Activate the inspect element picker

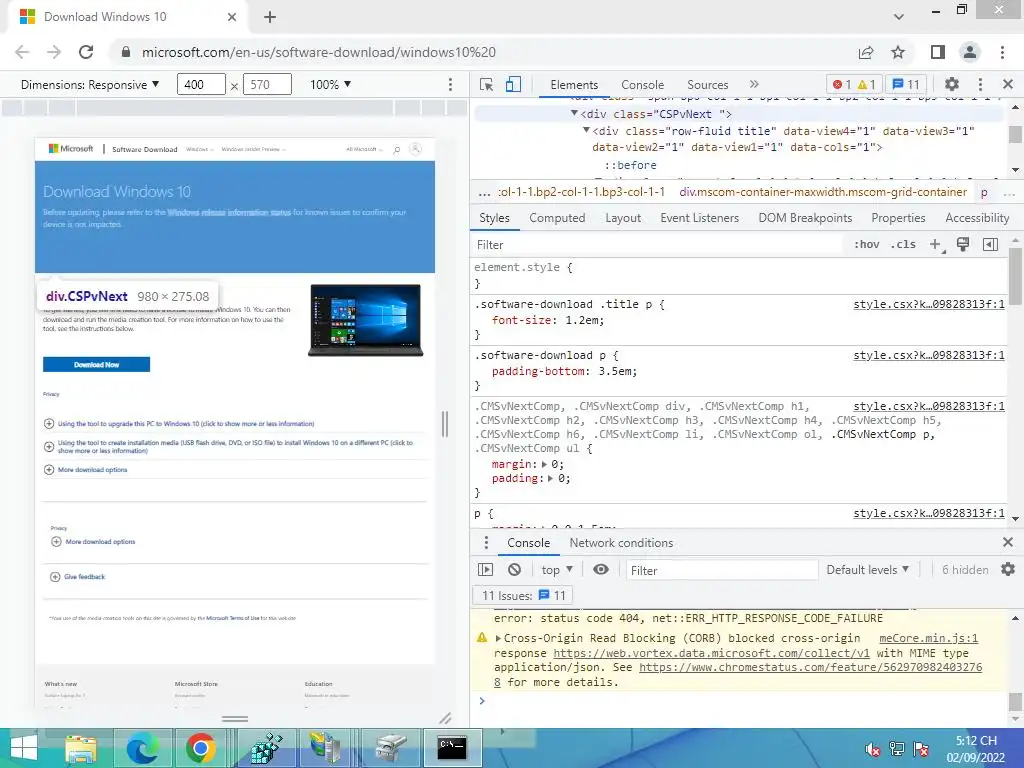(487, 85)
